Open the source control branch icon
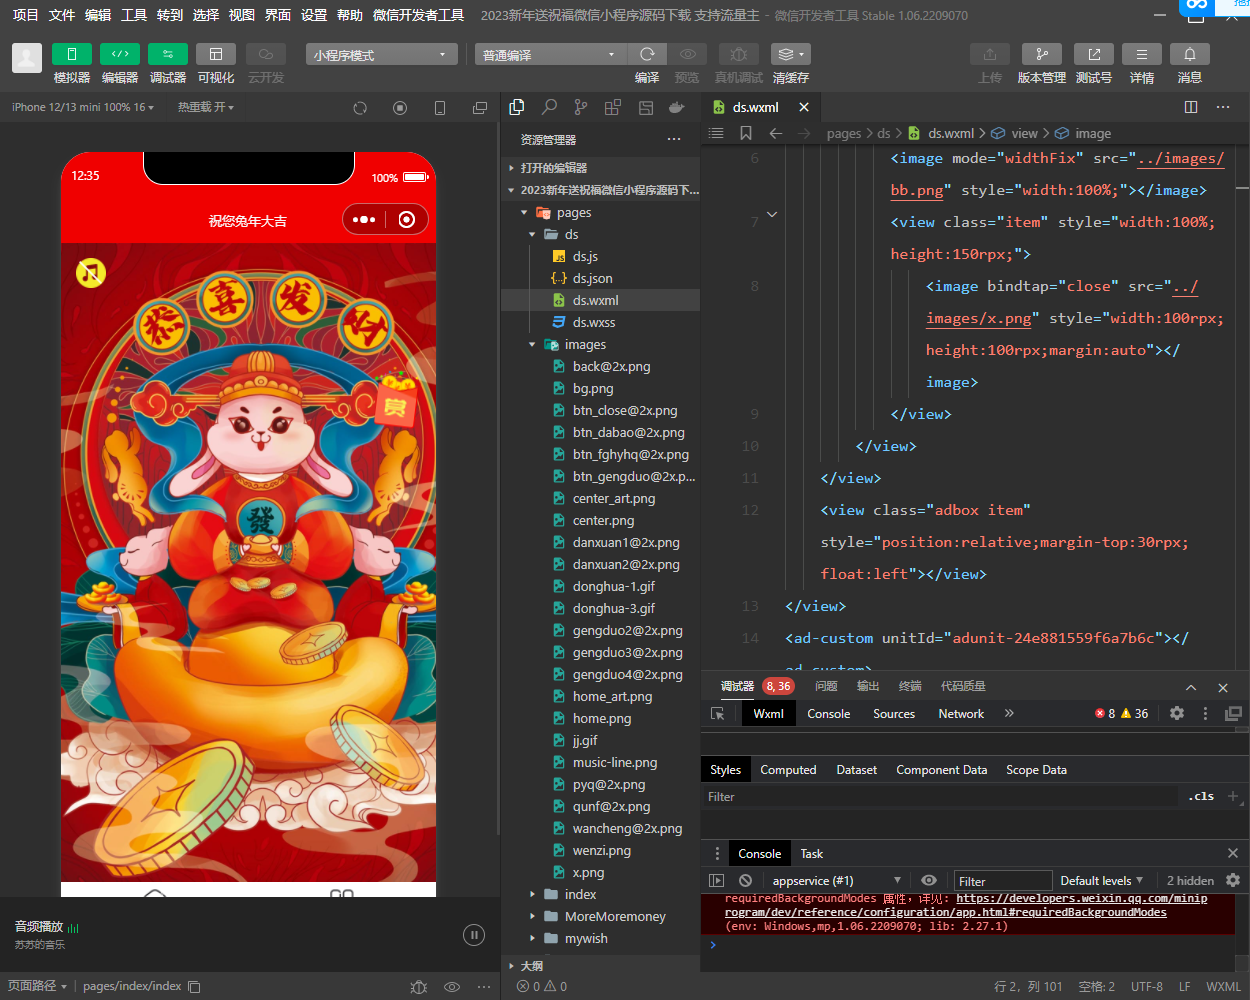 [x=581, y=107]
